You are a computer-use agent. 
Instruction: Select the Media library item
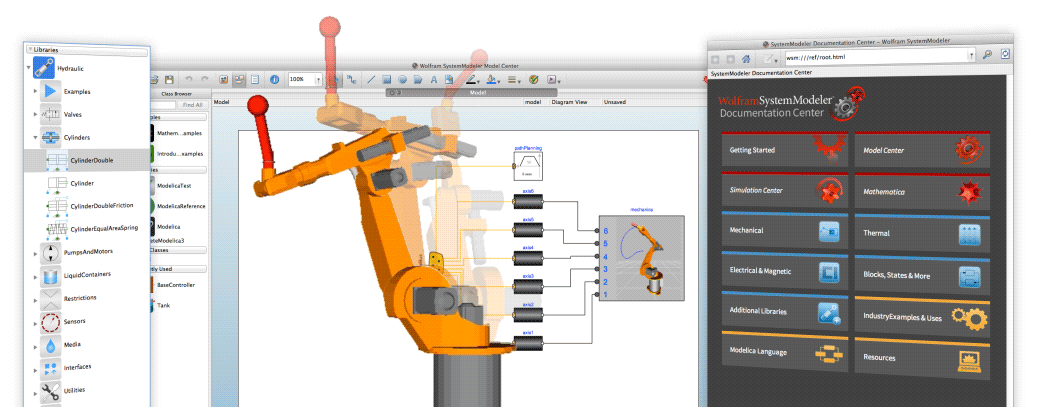pos(61,345)
